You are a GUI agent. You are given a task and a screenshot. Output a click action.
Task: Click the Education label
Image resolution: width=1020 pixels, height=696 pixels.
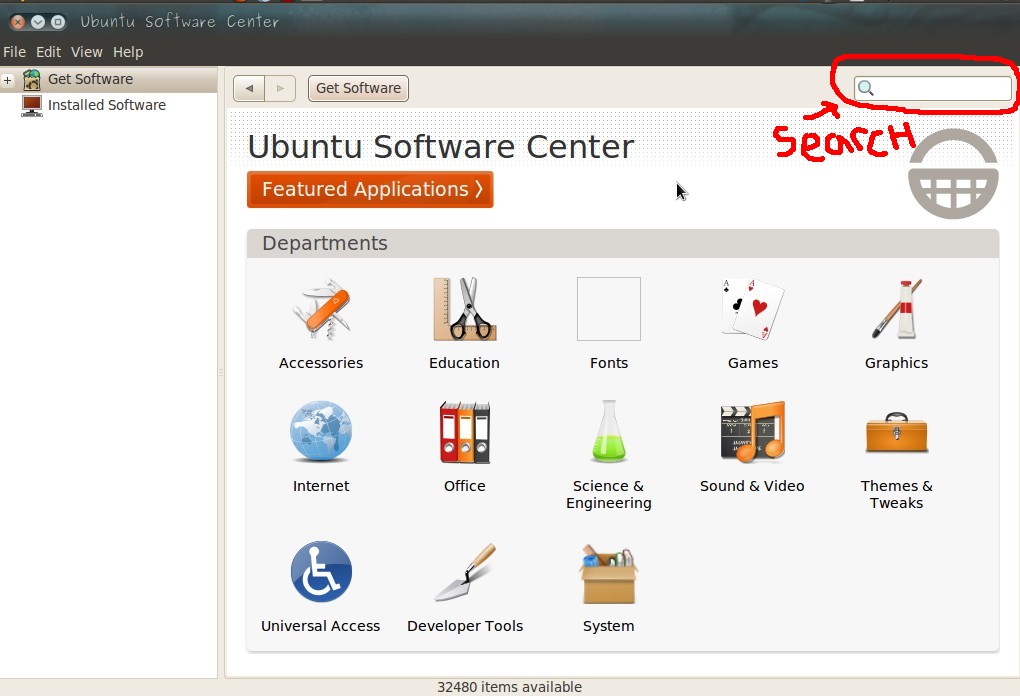(464, 363)
